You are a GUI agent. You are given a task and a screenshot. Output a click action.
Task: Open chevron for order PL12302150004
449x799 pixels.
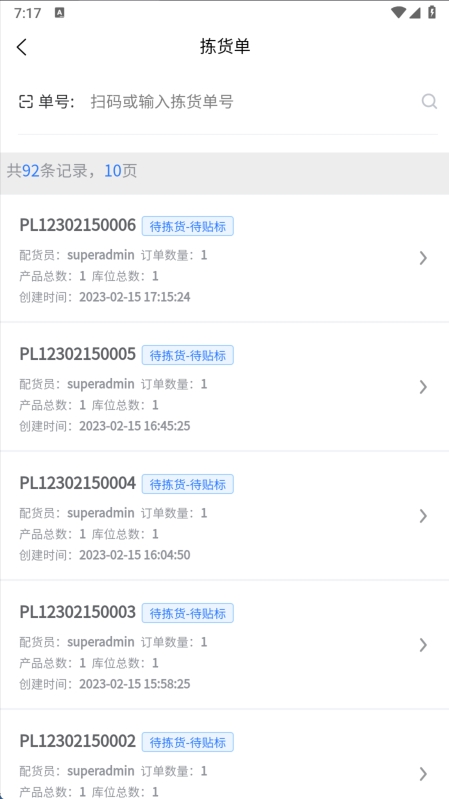(422, 516)
